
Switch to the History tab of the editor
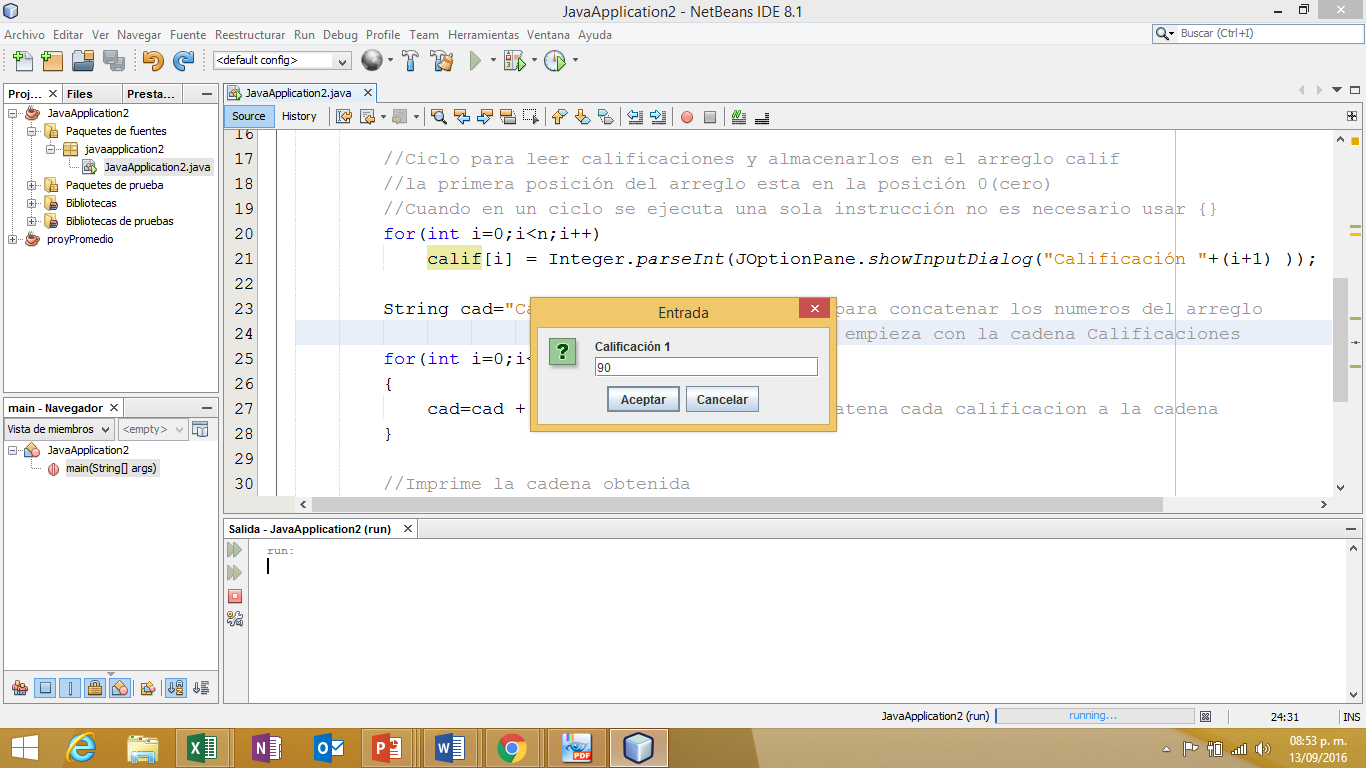pos(299,116)
